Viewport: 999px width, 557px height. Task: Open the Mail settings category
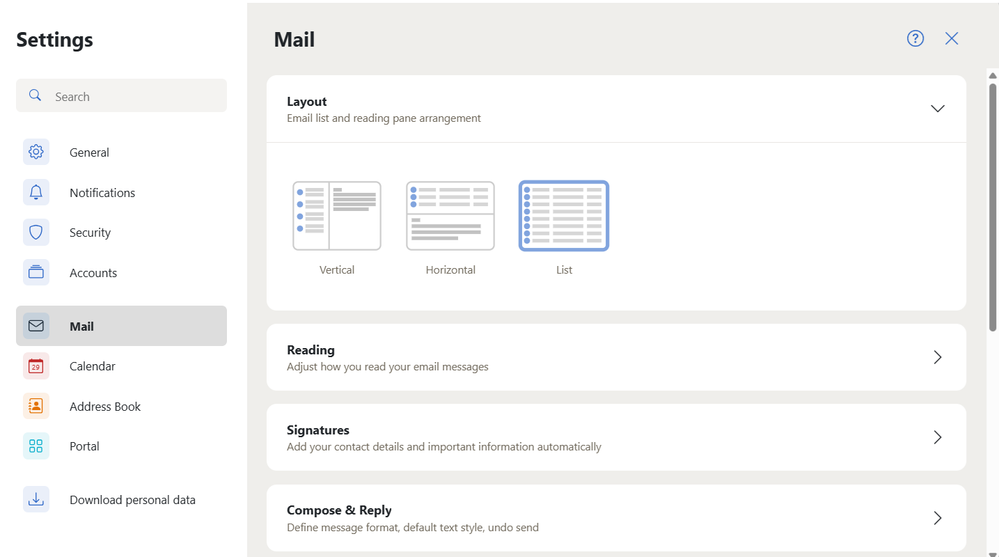tap(121, 326)
